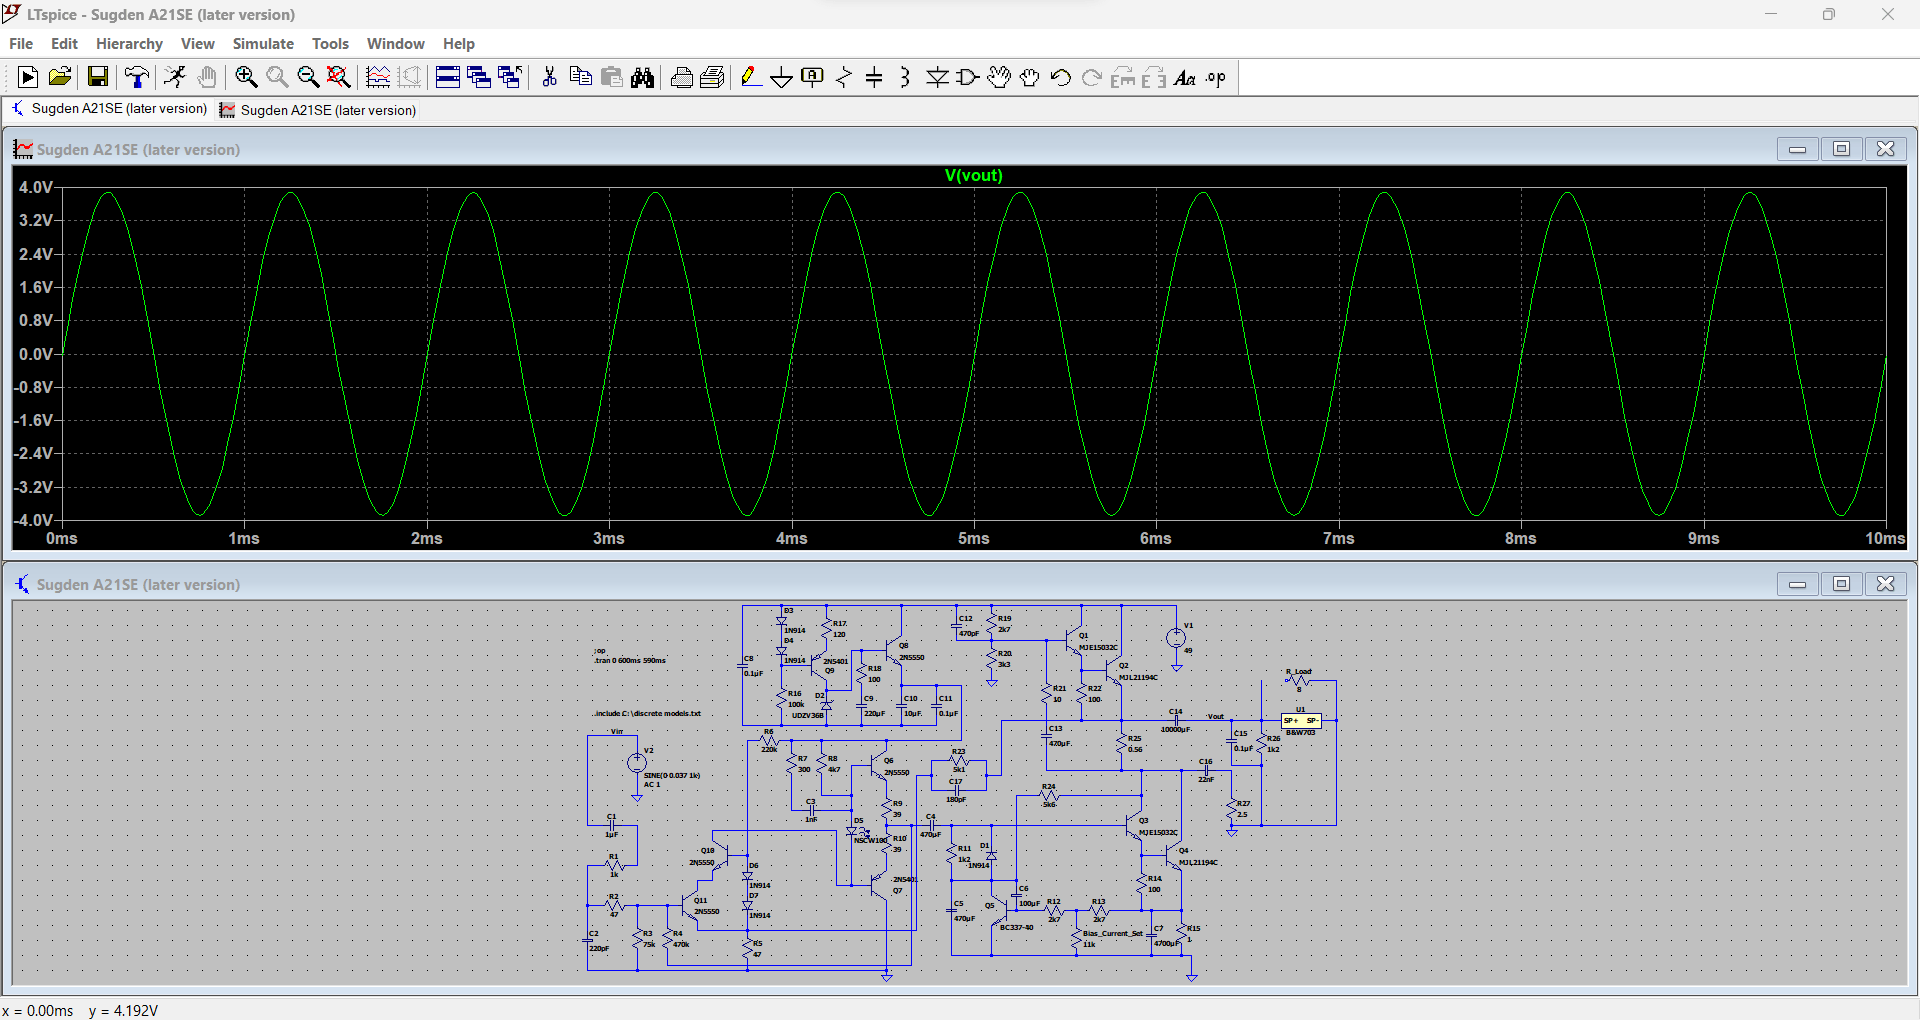This screenshot has width=1920, height=1020.
Task: Open the File menu
Action: point(21,44)
